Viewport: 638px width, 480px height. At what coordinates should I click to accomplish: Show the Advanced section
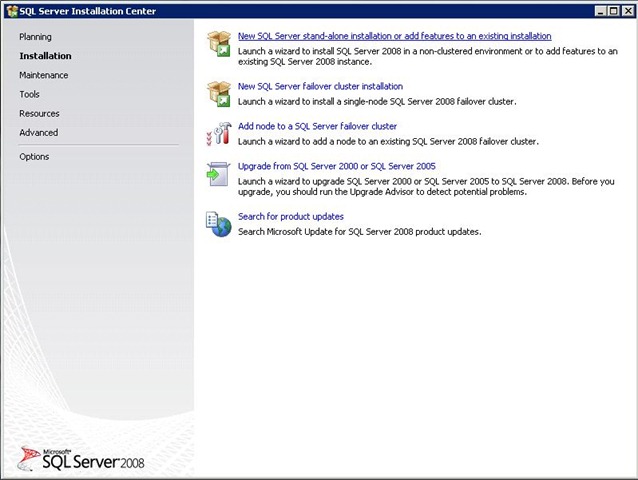(39, 132)
